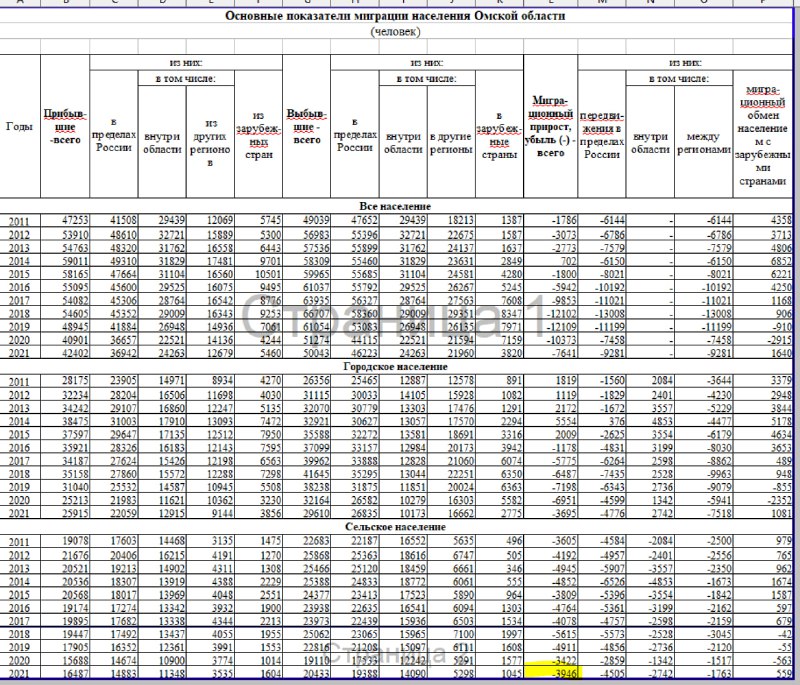Screen dimensions: 800x685
Task: Click the cell with value 28175
Action: tap(65, 381)
